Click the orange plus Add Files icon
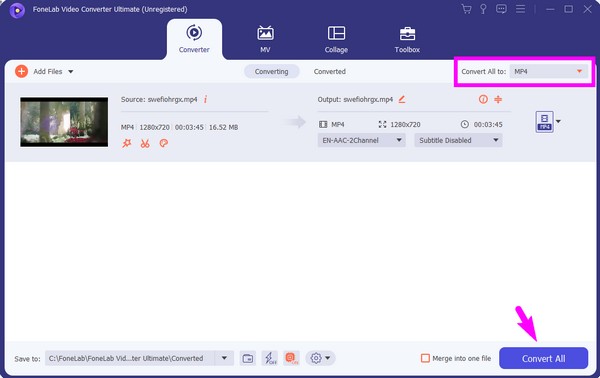This screenshot has width=600, height=378. 21,71
